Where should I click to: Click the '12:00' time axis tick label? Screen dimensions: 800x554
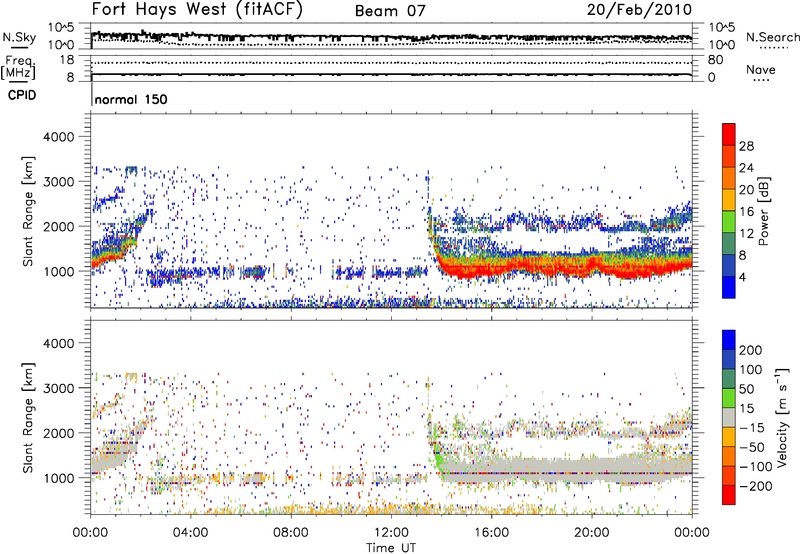pyautogui.click(x=391, y=533)
